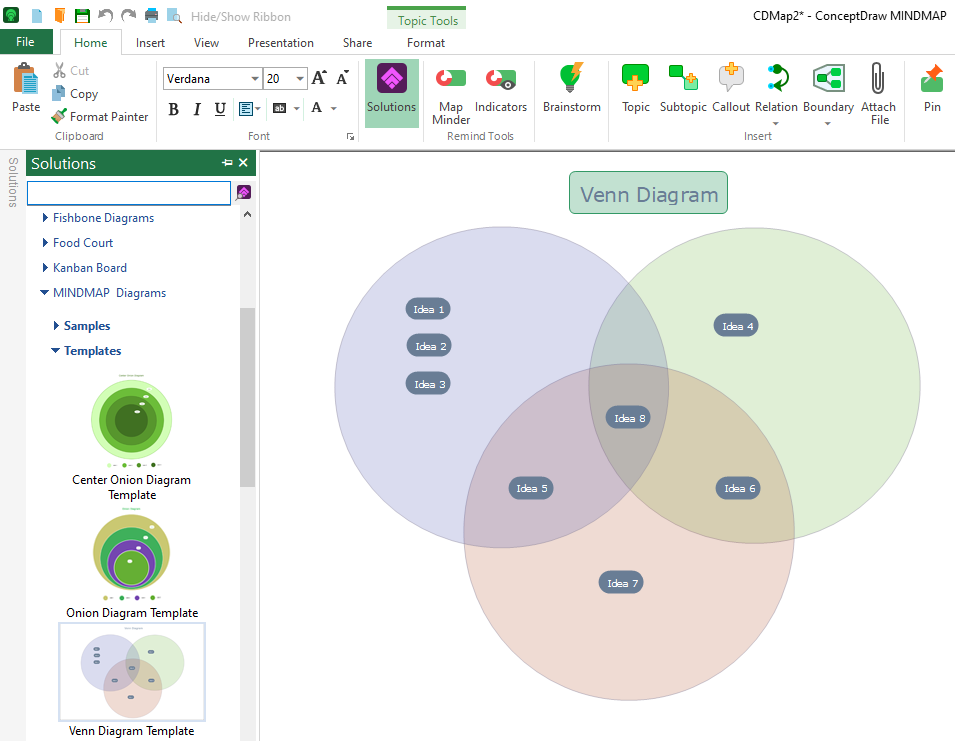Screen dimensions: 955x741
Task: Select the Venn Diagram Template thumbnail
Action: pyautogui.click(x=132, y=672)
